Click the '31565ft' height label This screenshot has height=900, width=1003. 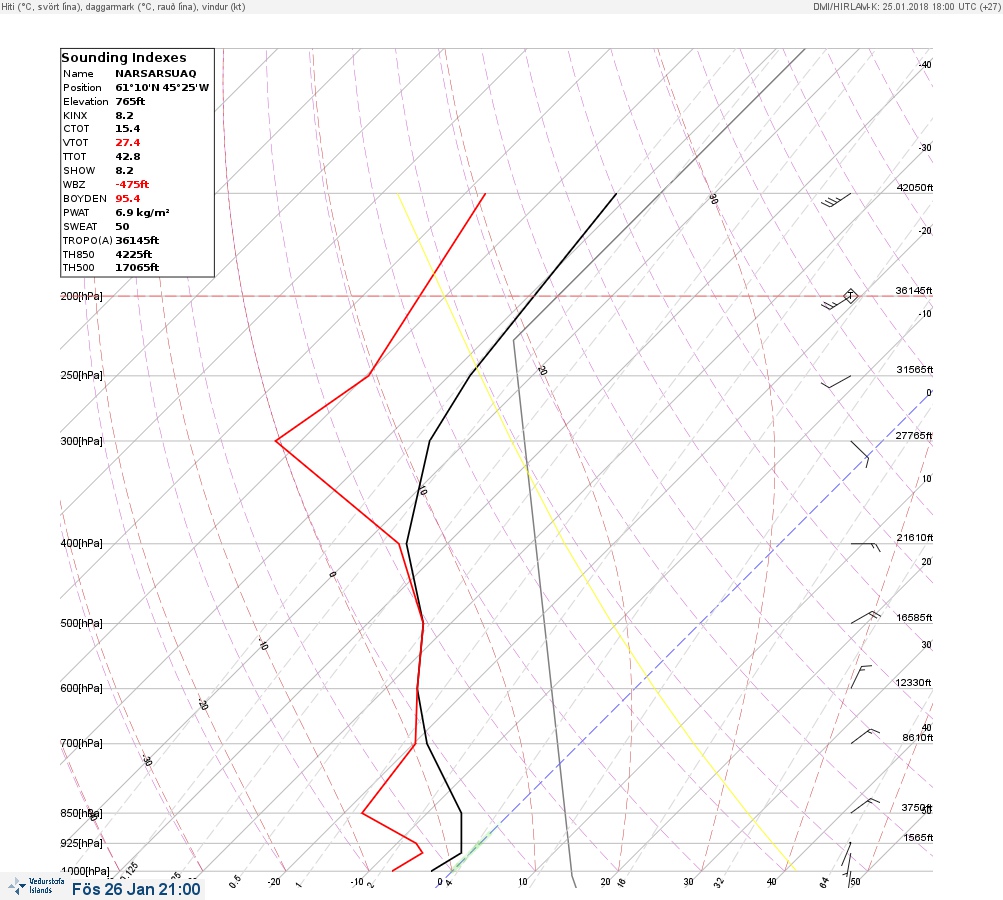pos(915,370)
